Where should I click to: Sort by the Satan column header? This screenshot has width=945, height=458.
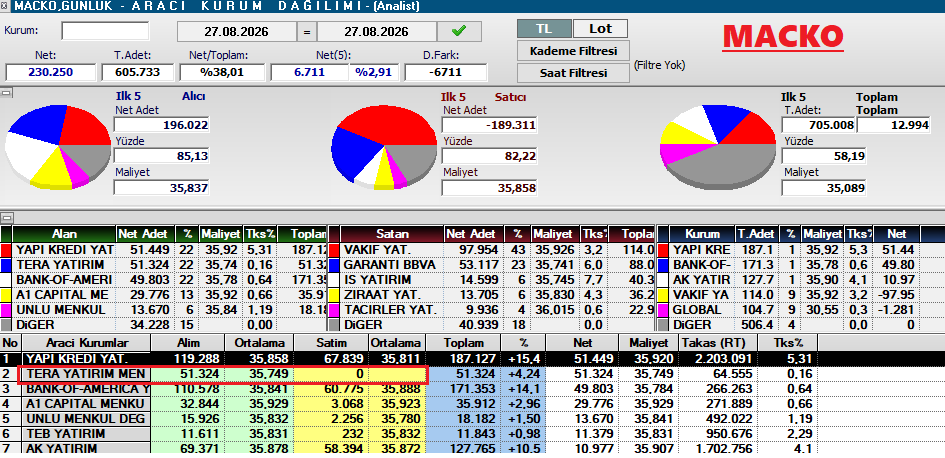click(392, 234)
